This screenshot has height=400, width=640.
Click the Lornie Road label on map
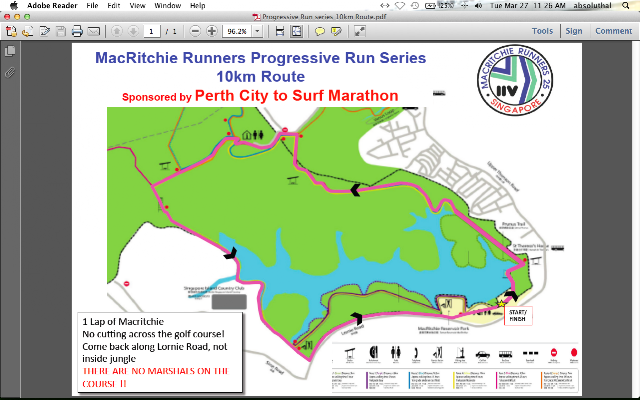352,329
